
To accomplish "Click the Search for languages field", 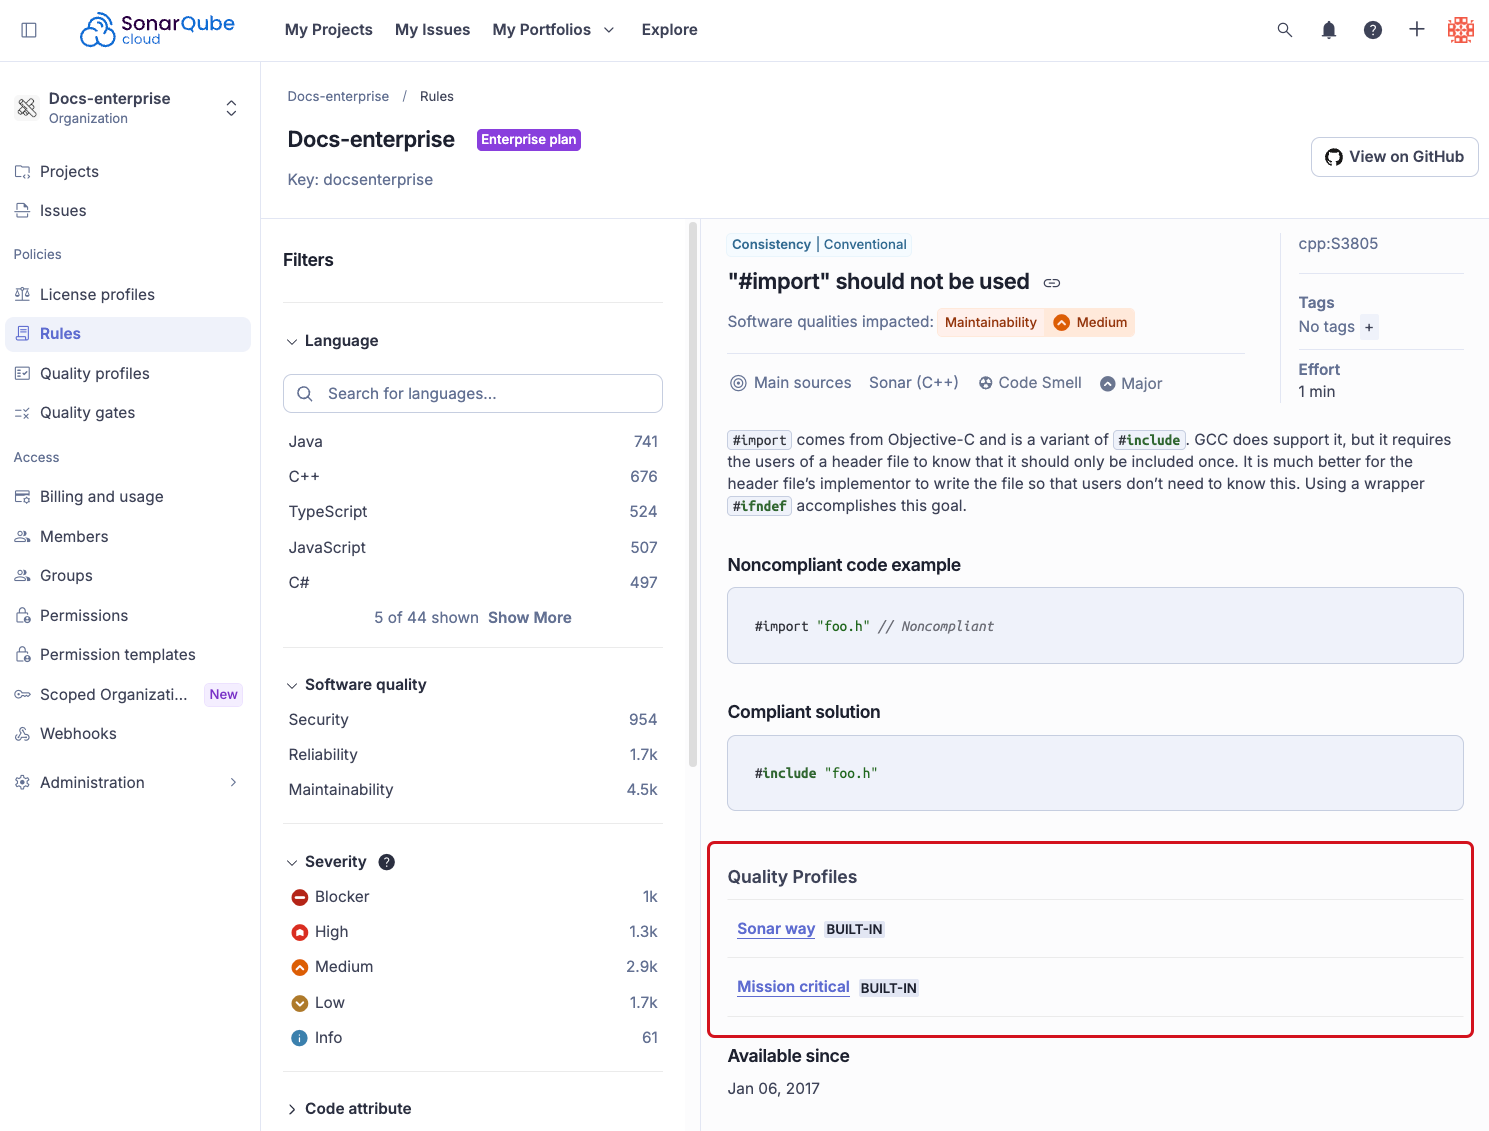I will tap(473, 394).
